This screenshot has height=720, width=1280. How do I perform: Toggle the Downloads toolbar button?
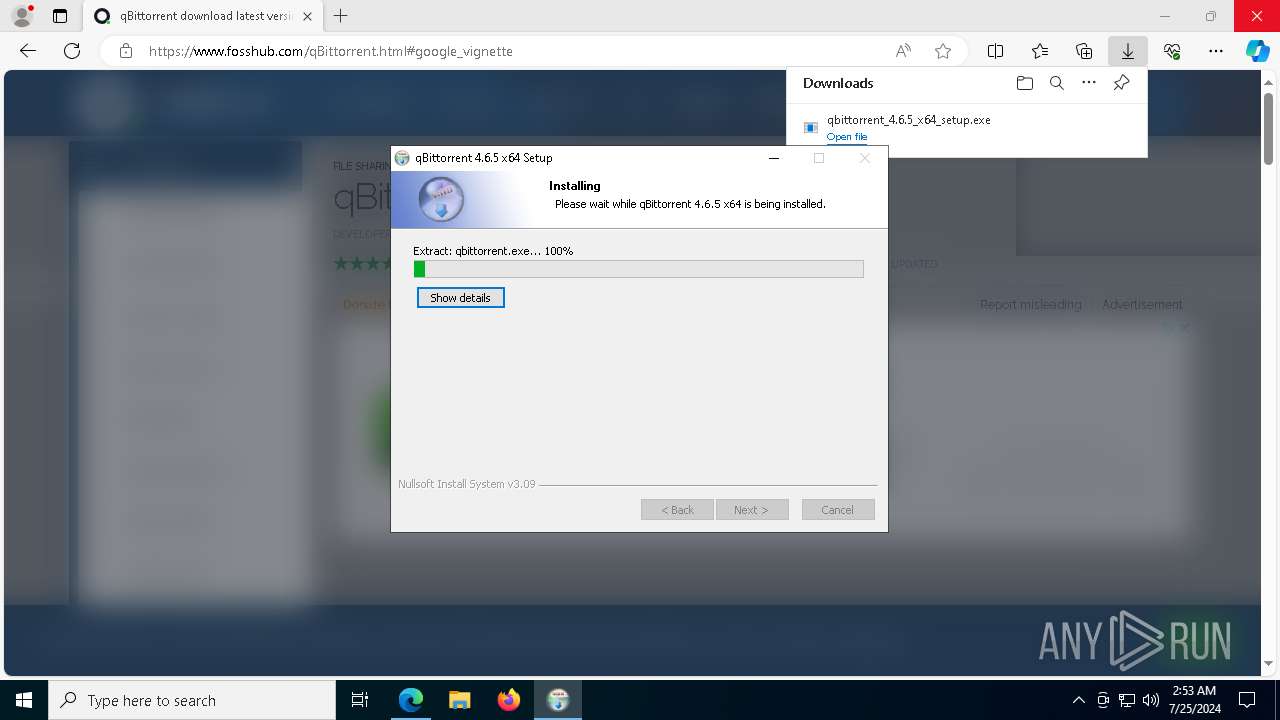tap(1128, 51)
